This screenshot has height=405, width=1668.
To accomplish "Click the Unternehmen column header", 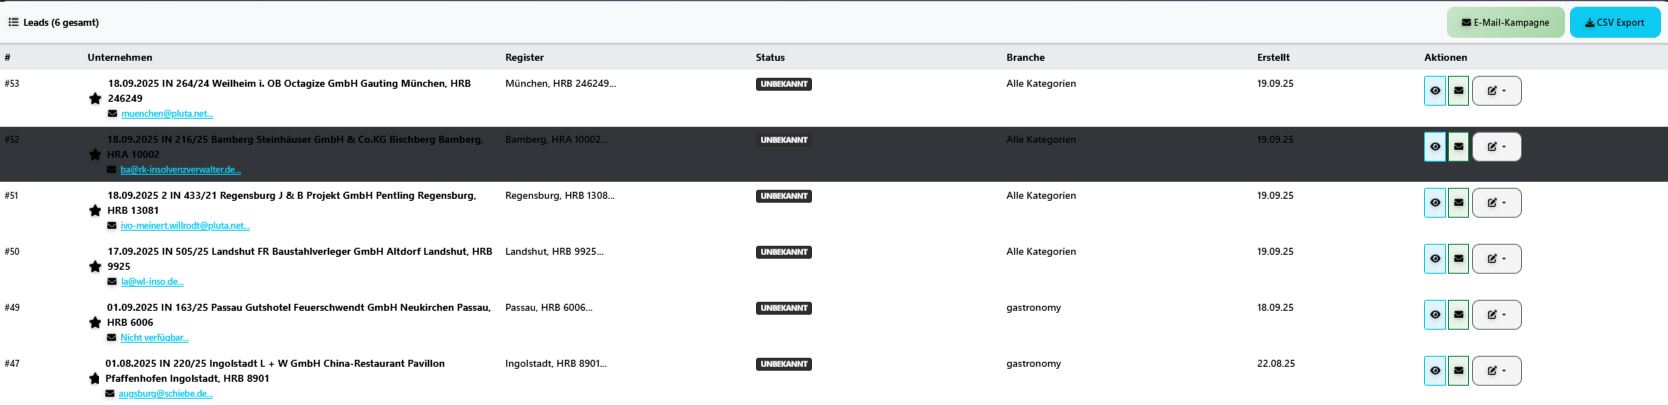I will tap(120, 57).
